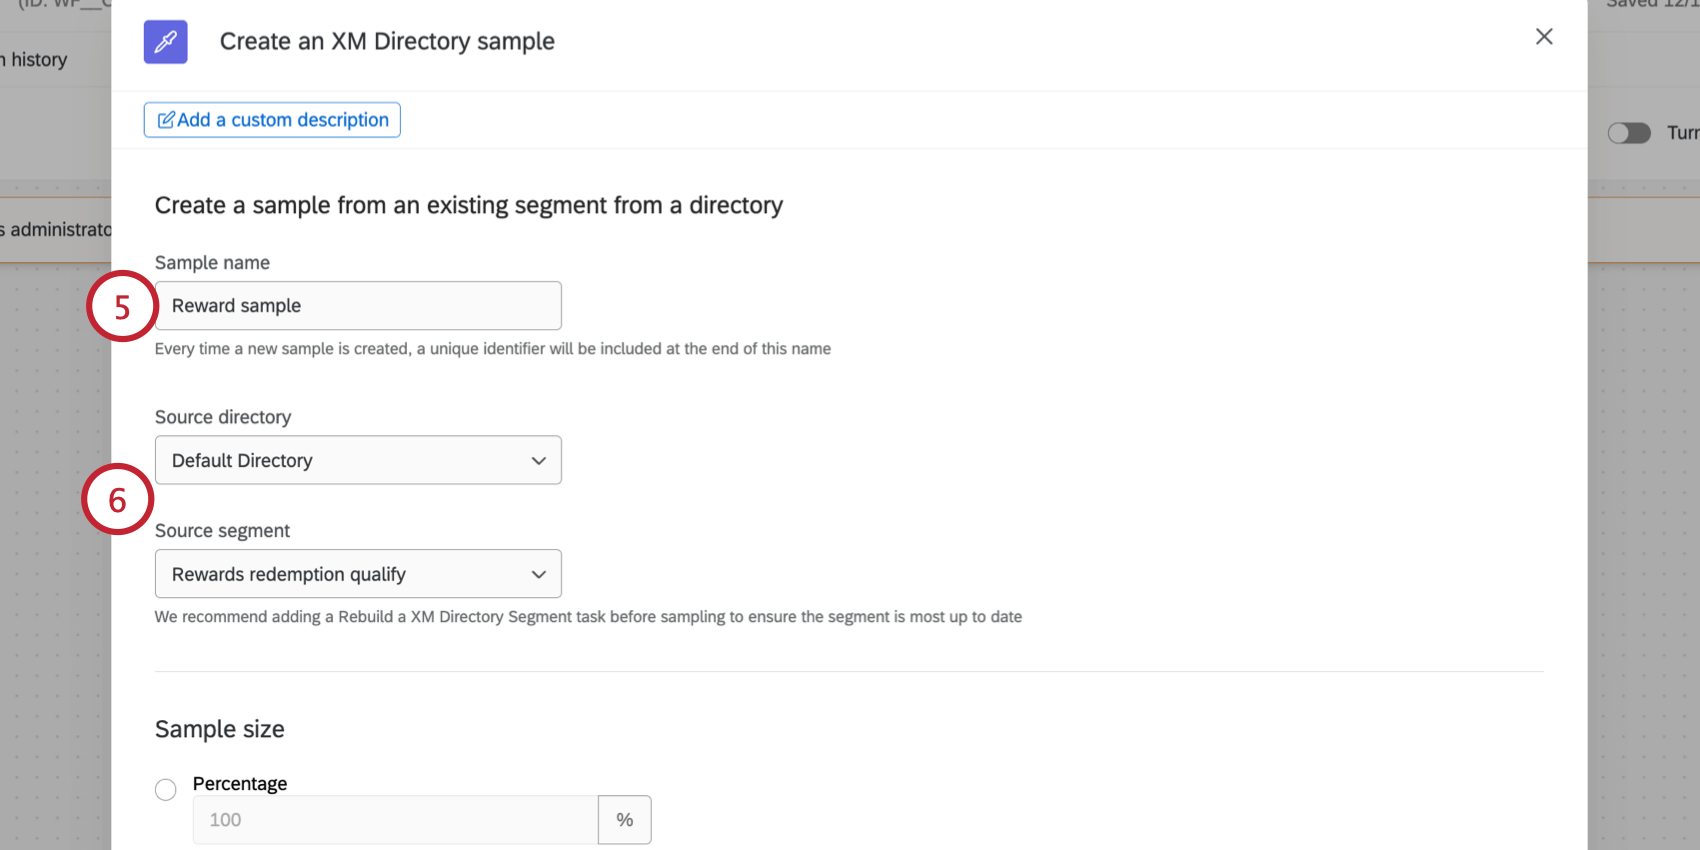Screen dimensions: 1700x850
Task: Dismiss the Create an XM Directory sample dialog
Action: coord(1544,36)
